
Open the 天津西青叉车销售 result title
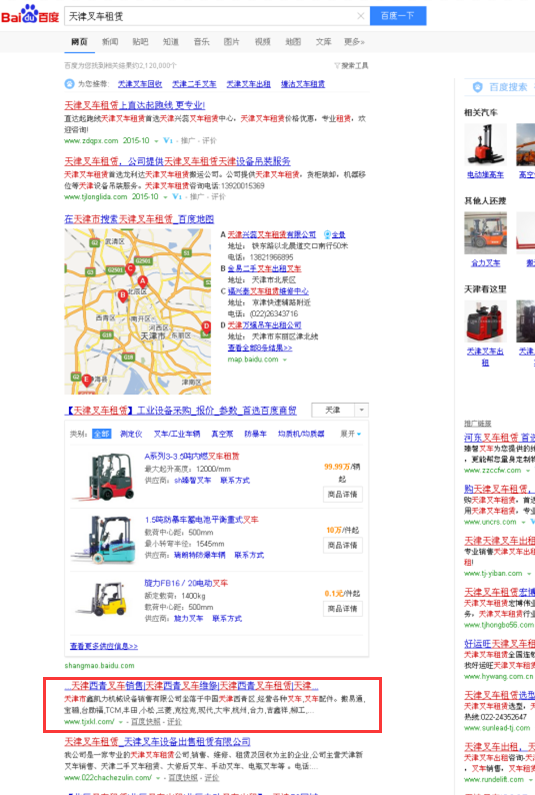point(192,685)
